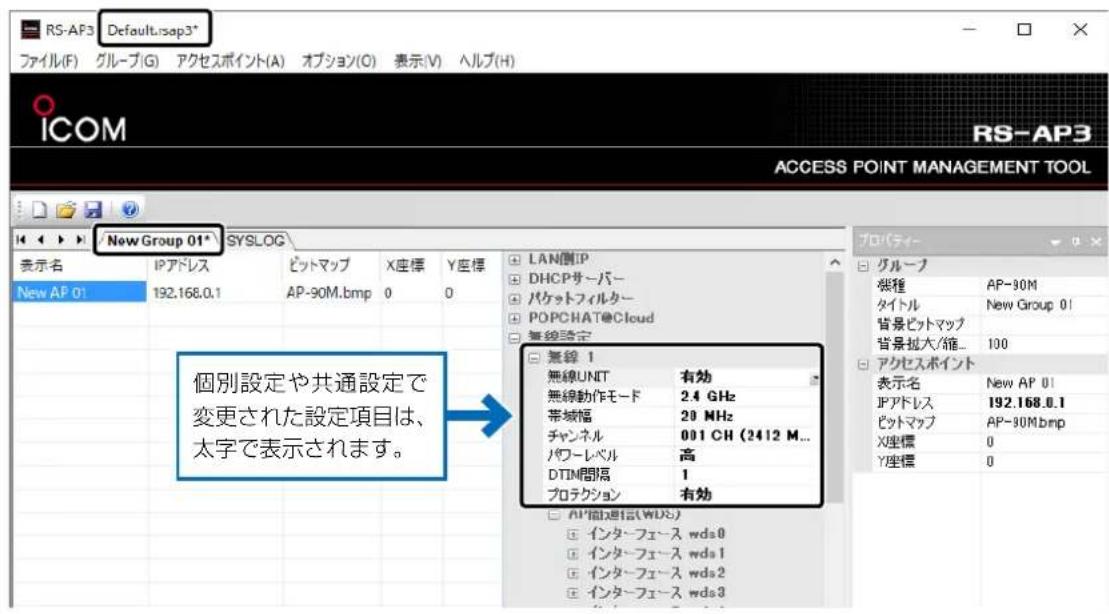
Task: Sort by X座標 column header
Action: 405,266
